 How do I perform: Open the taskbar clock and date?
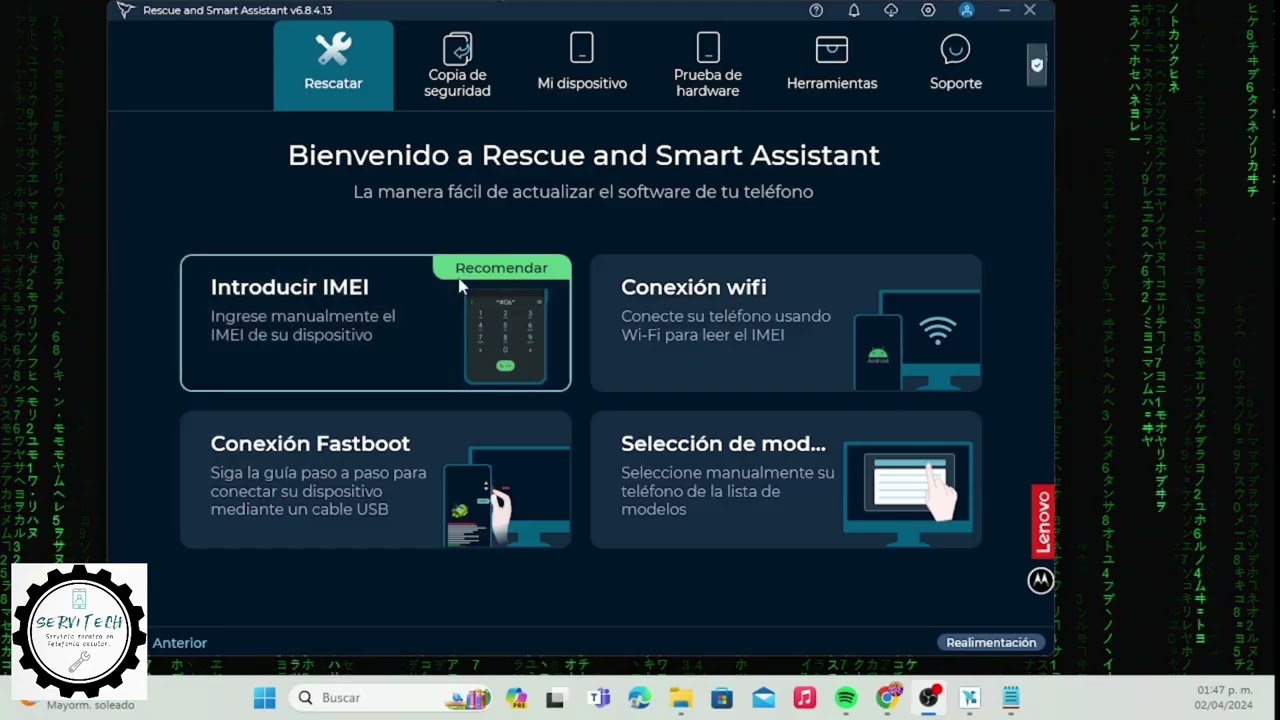coord(1224,698)
